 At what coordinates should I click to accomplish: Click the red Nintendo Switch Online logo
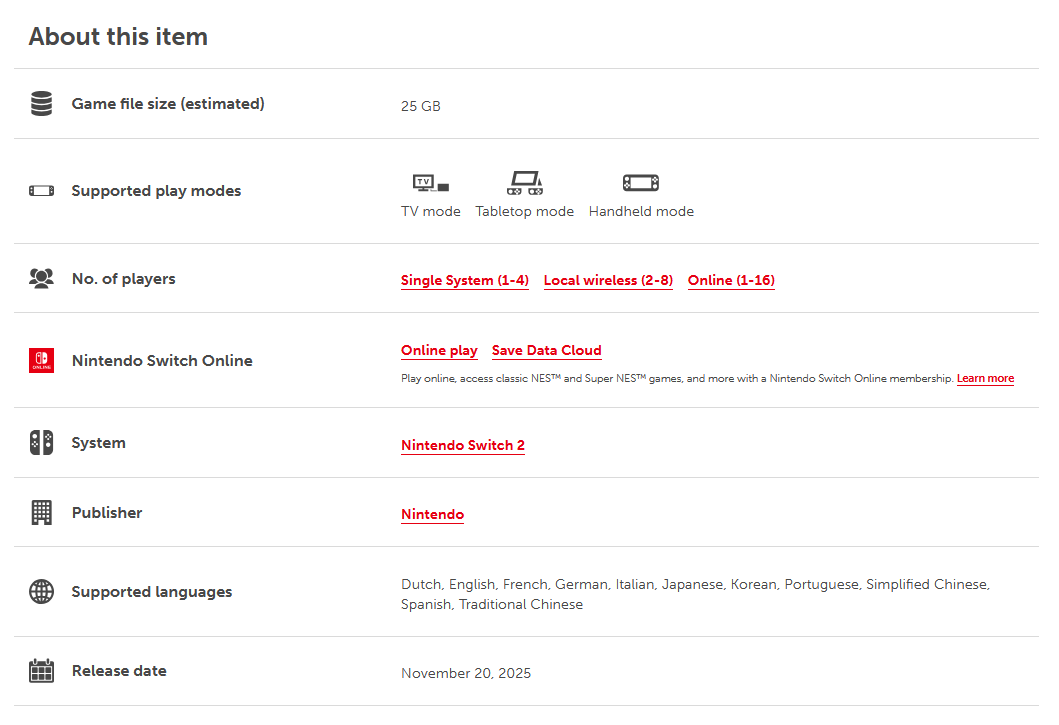(41, 360)
